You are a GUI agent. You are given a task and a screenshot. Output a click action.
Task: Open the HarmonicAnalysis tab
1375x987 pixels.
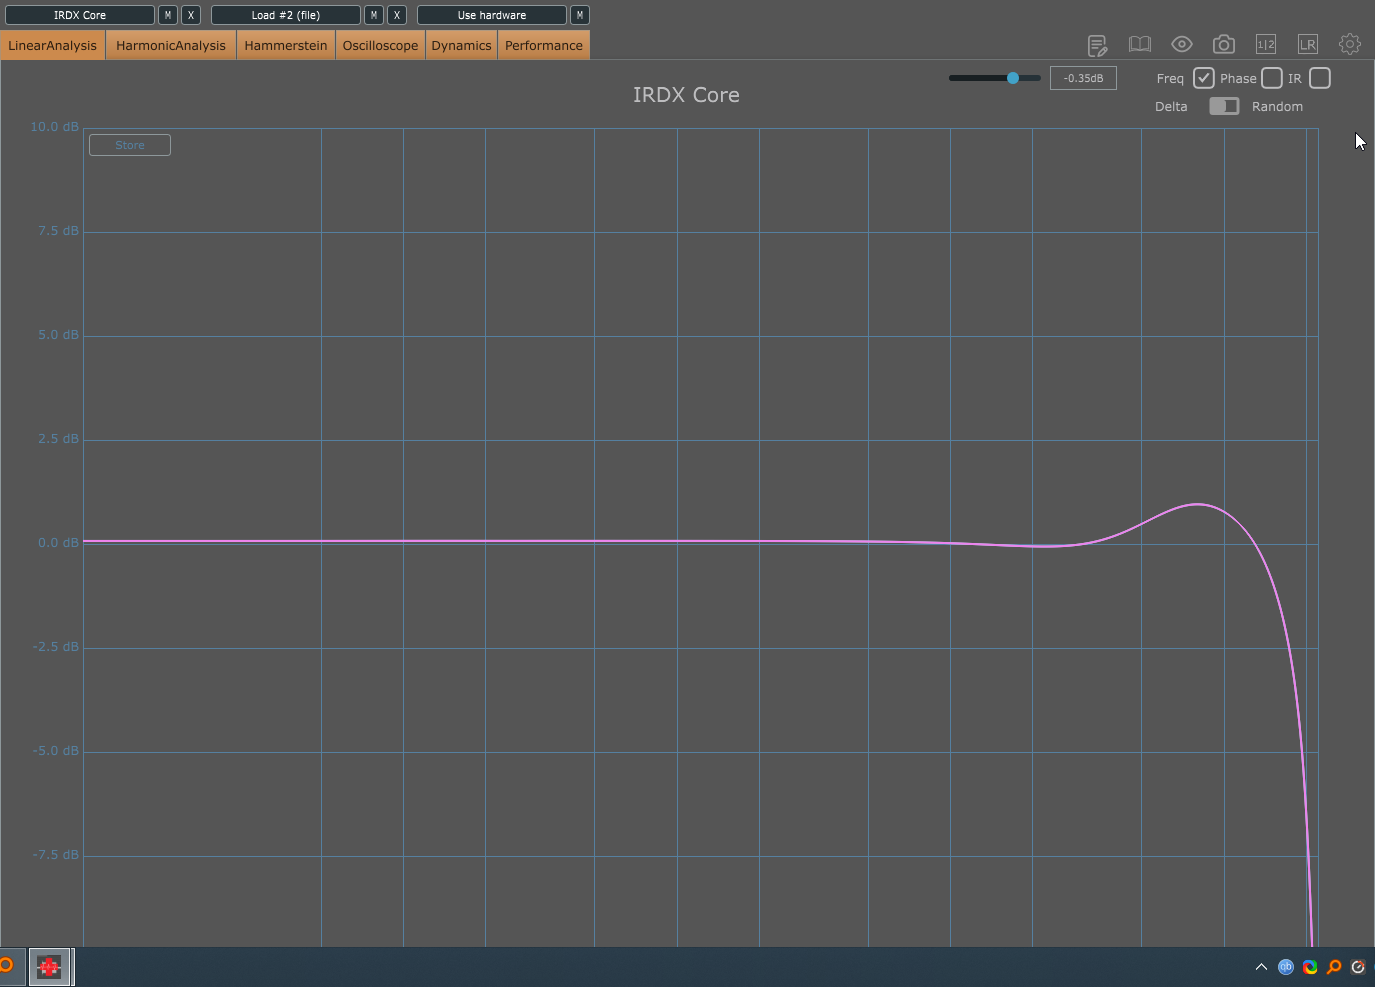coord(171,45)
